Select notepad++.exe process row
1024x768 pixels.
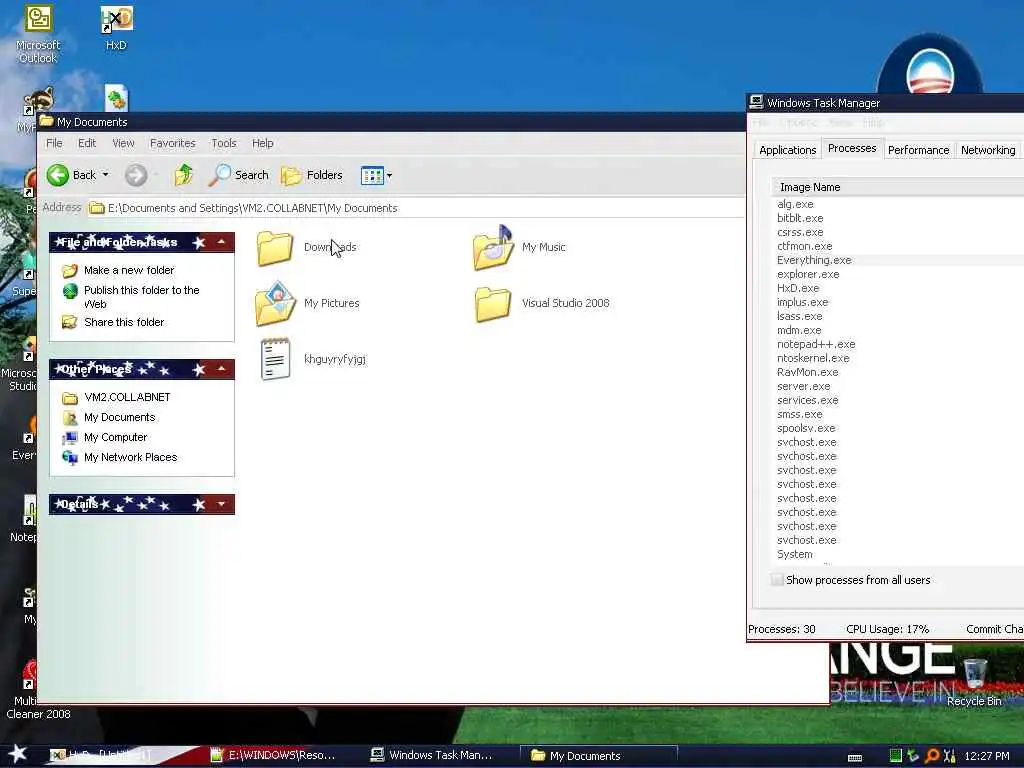pyautogui.click(x=897, y=344)
